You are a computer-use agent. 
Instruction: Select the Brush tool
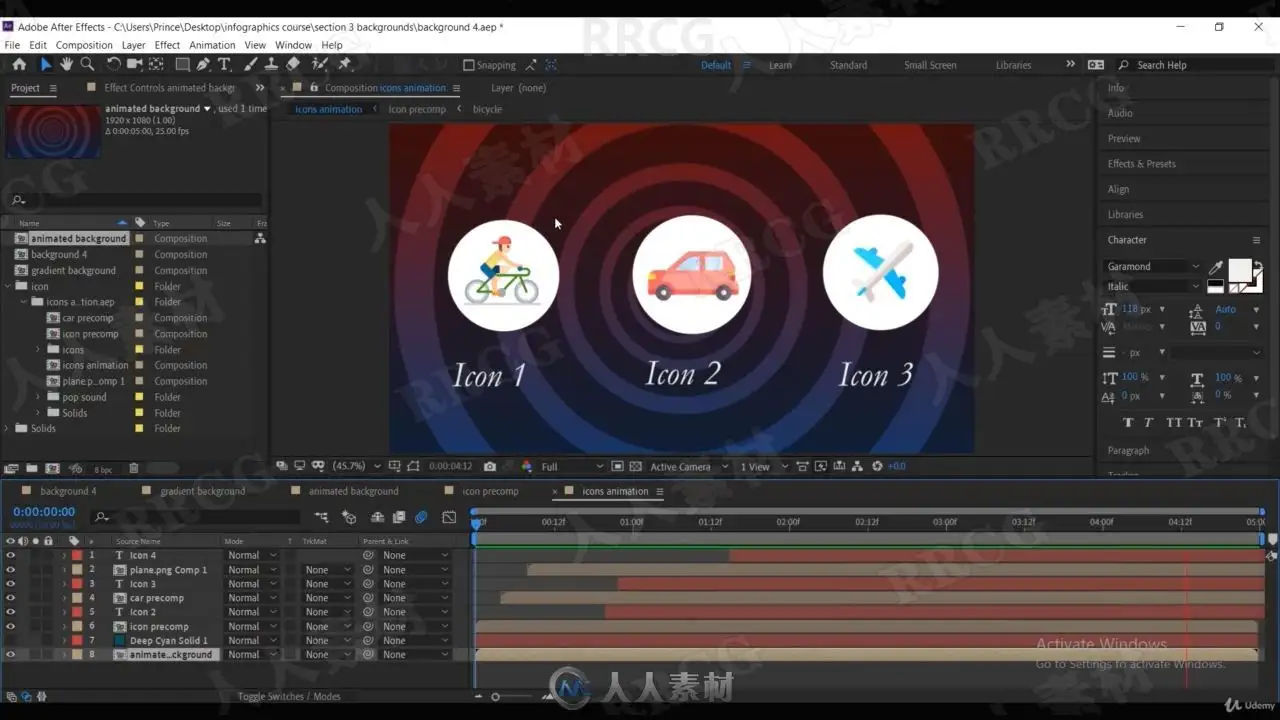250,64
